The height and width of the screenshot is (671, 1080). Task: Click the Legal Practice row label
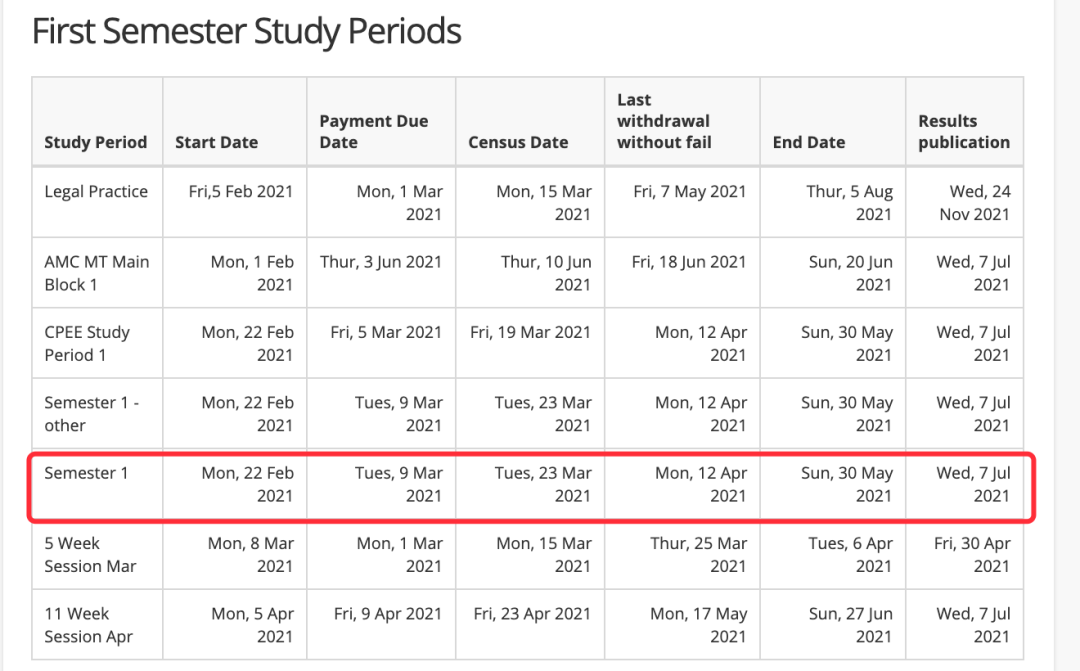coord(96,192)
